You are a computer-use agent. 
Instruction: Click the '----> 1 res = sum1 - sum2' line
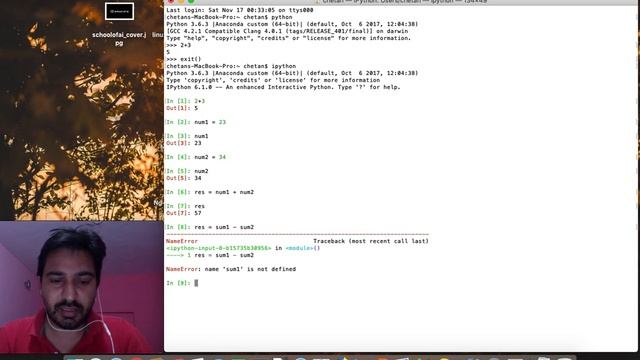[x=210, y=255]
